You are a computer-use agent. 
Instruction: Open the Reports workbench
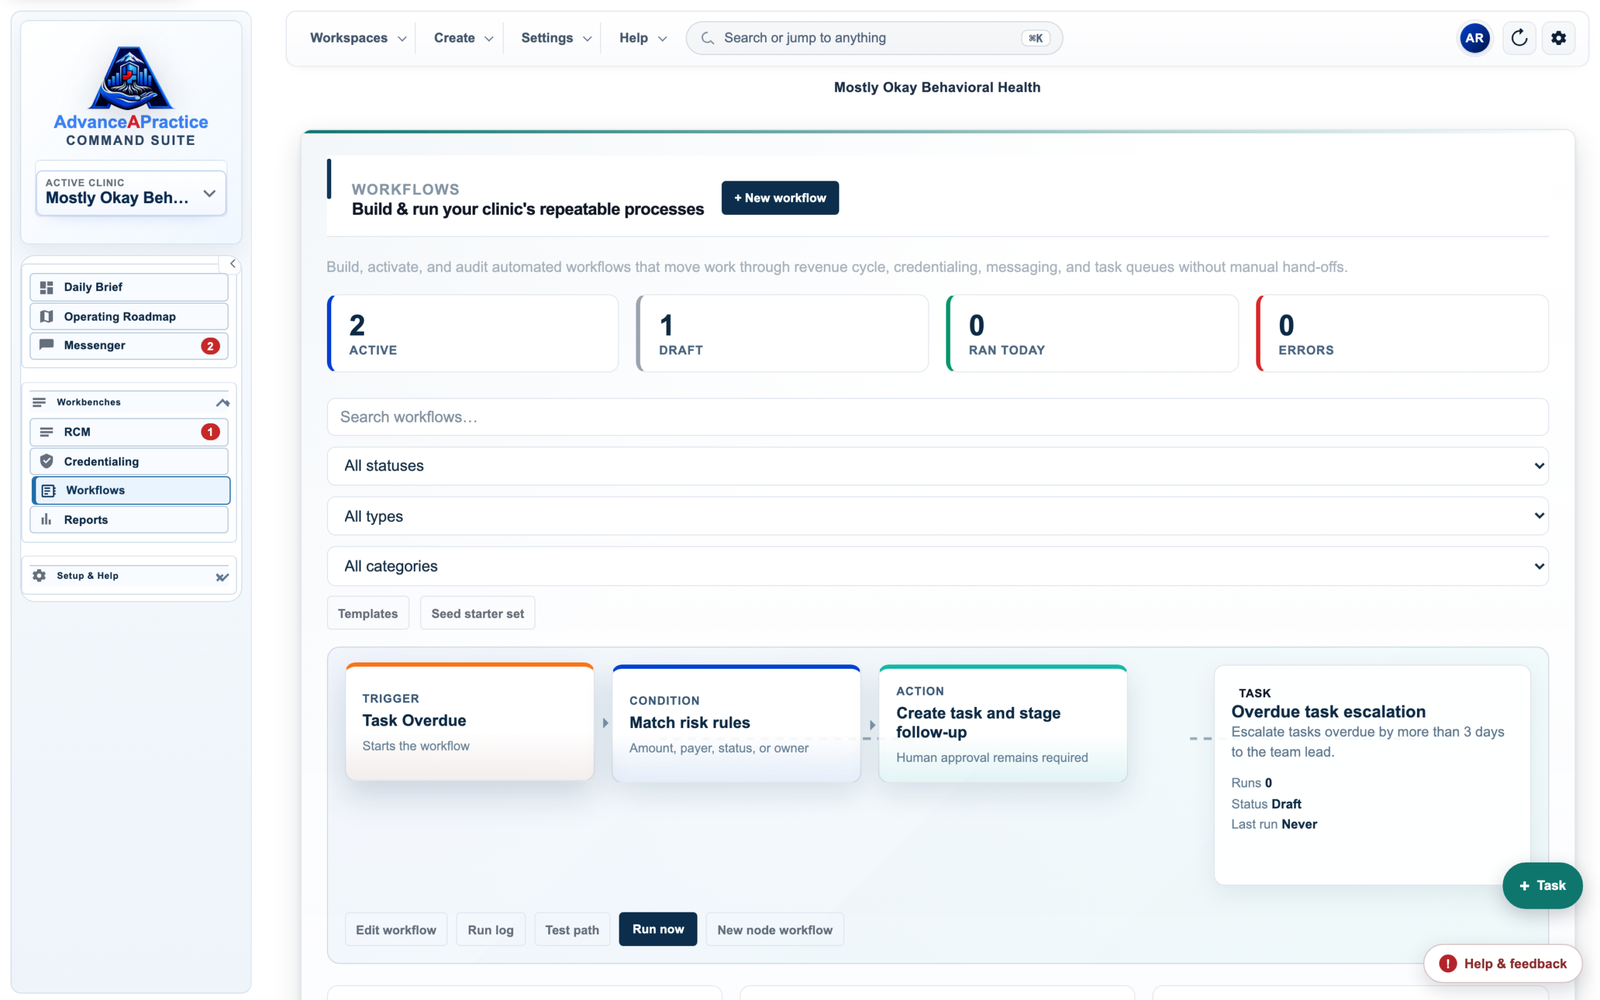[129, 519]
